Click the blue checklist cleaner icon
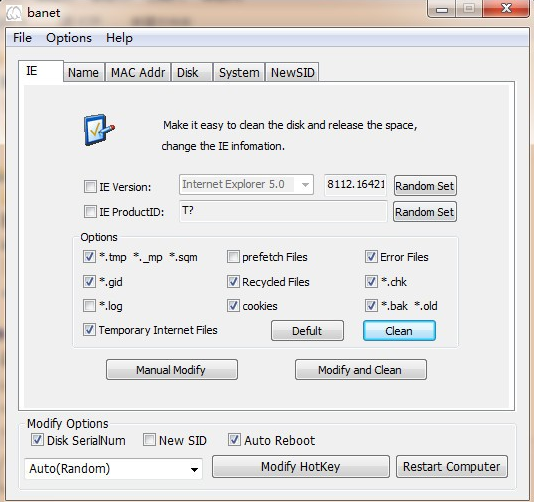Image resolution: width=534 pixels, height=502 pixels. click(99, 130)
